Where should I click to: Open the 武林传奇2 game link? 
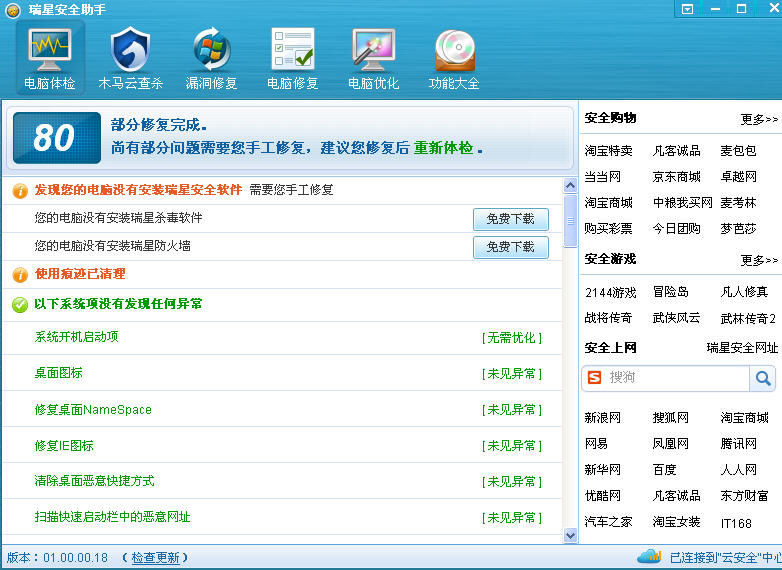748,319
